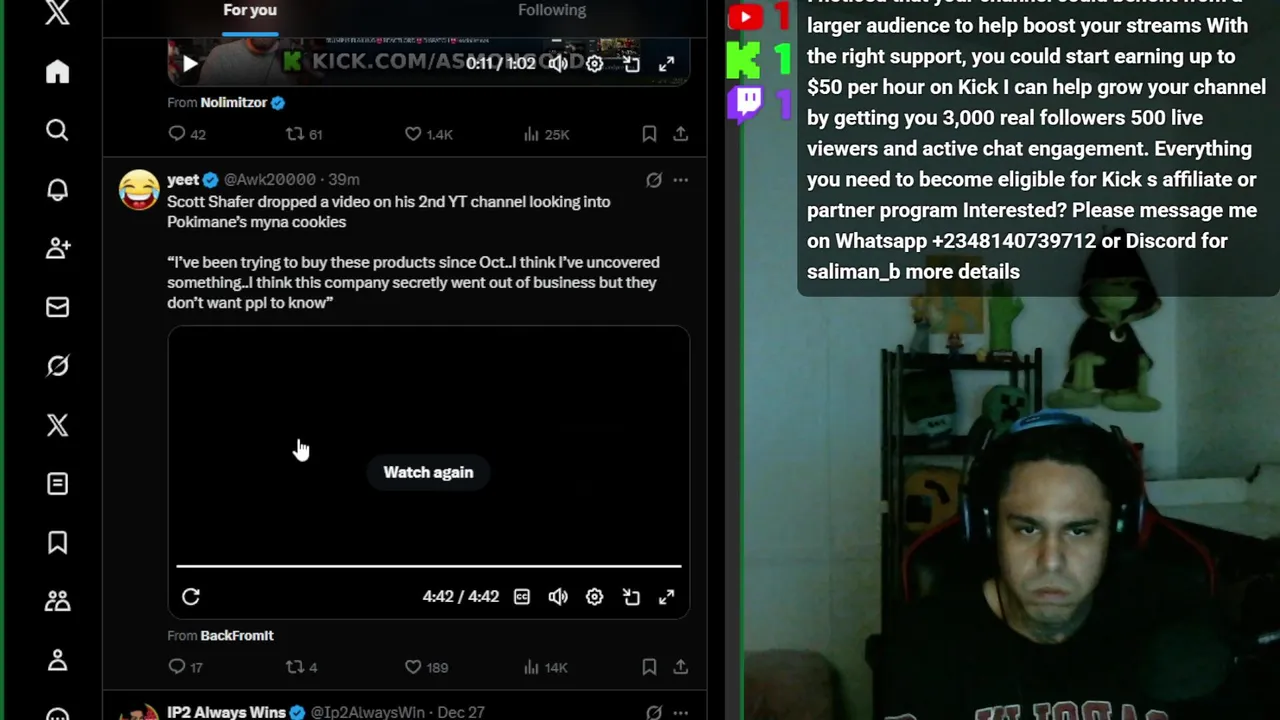
Task: Open settings gear on 4:42 video
Action: pos(594,597)
